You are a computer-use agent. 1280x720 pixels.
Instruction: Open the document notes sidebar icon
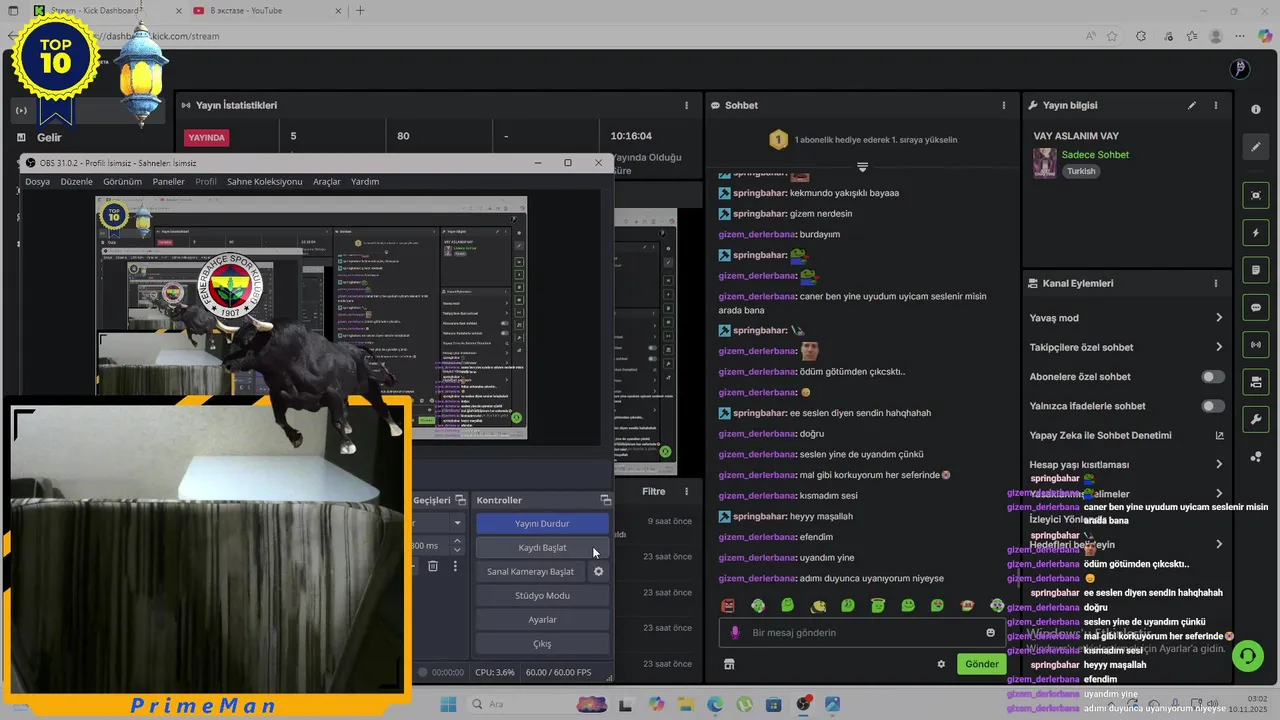1256,270
